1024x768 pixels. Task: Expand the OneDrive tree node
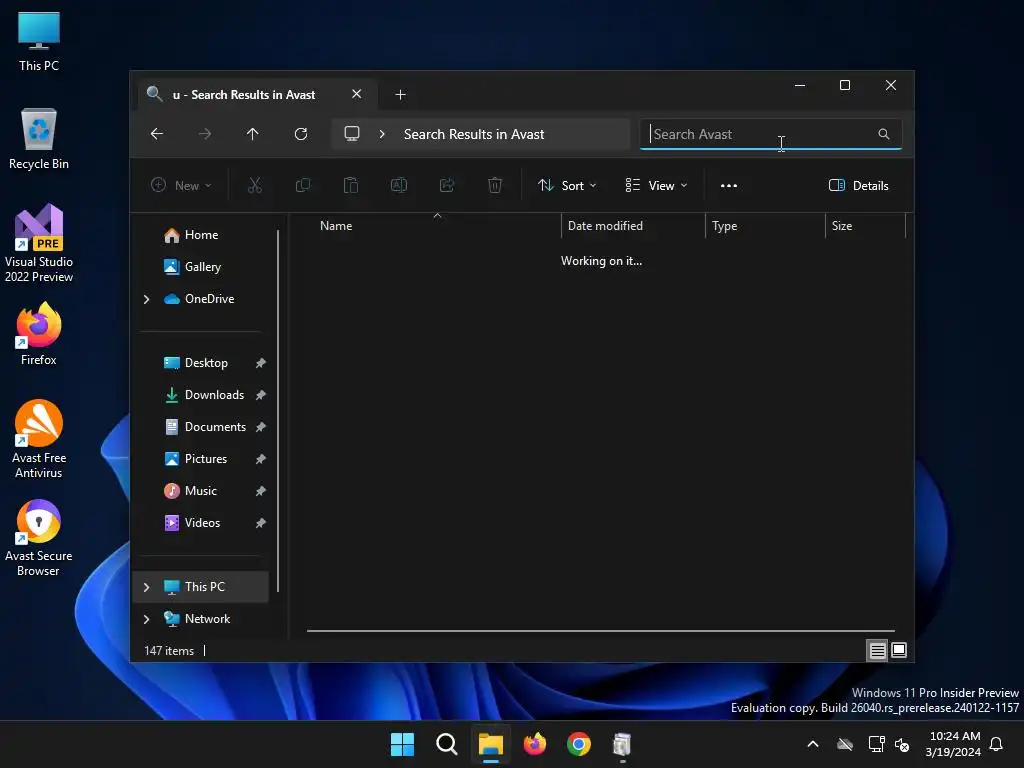[x=146, y=299]
